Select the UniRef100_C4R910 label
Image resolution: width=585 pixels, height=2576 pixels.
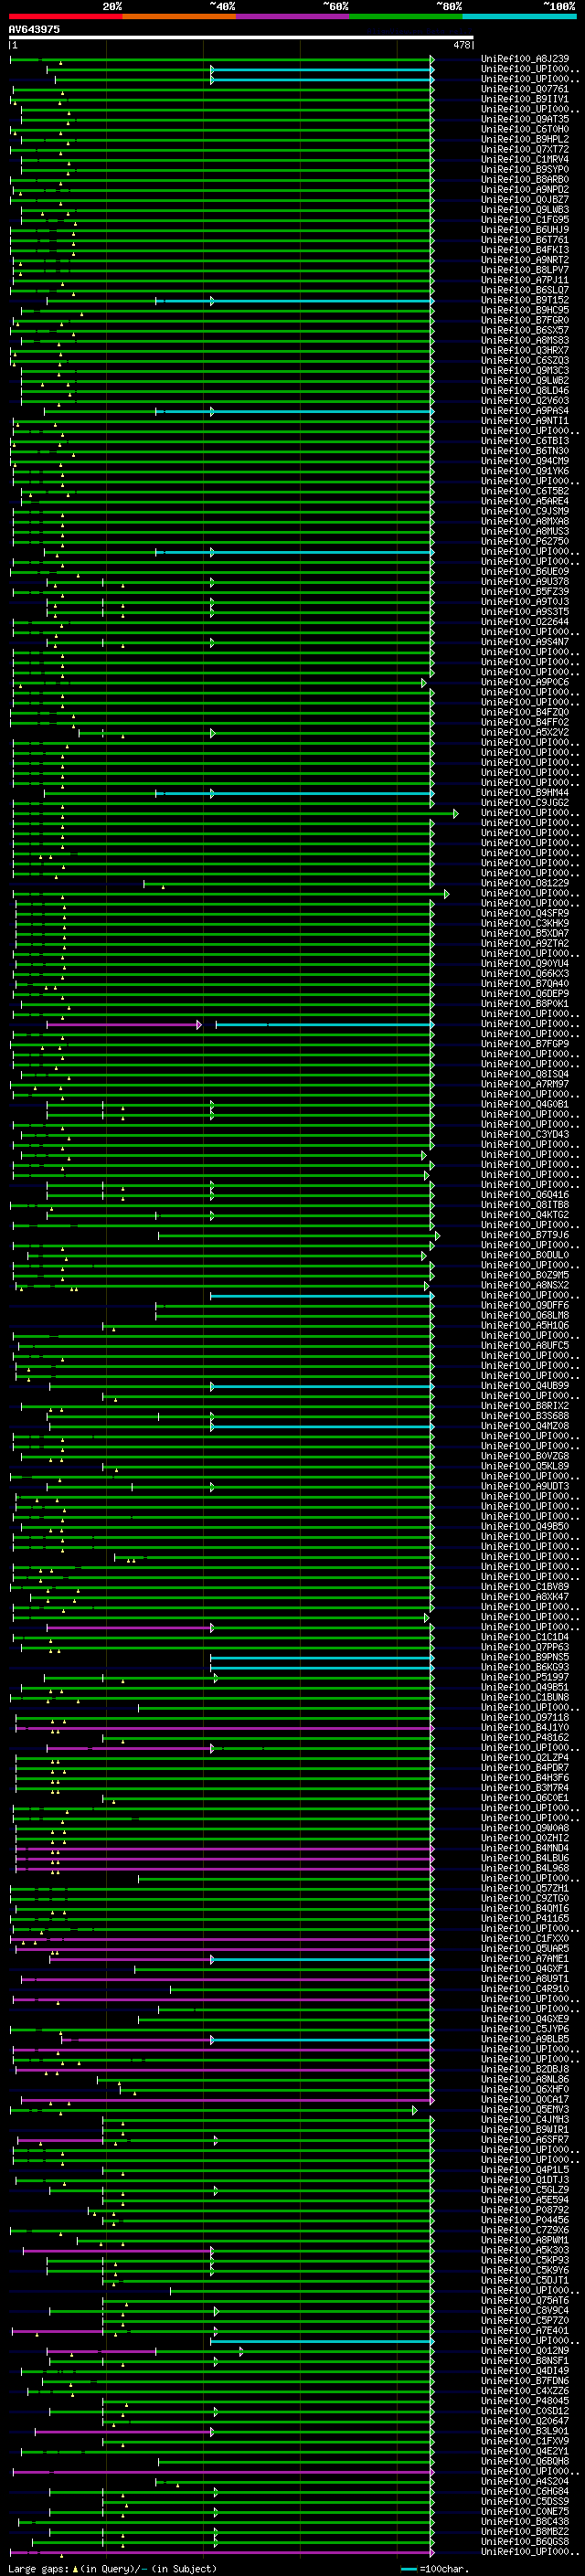click(x=525, y=1988)
